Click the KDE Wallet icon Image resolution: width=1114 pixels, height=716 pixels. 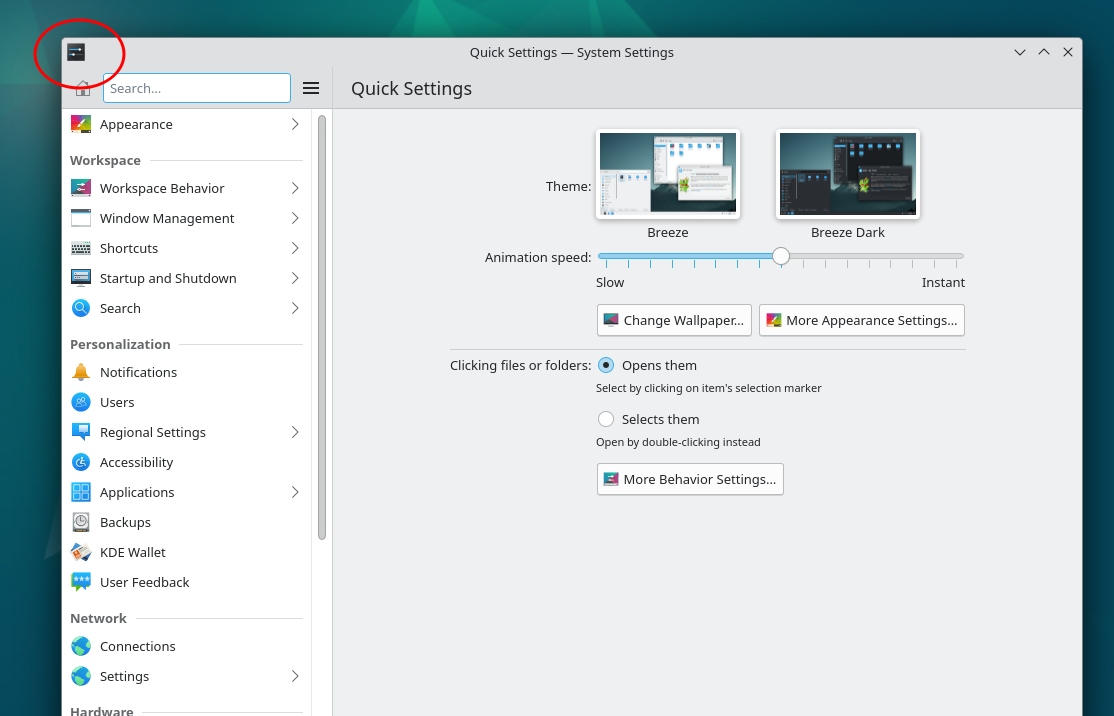pyautogui.click(x=81, y=552)
